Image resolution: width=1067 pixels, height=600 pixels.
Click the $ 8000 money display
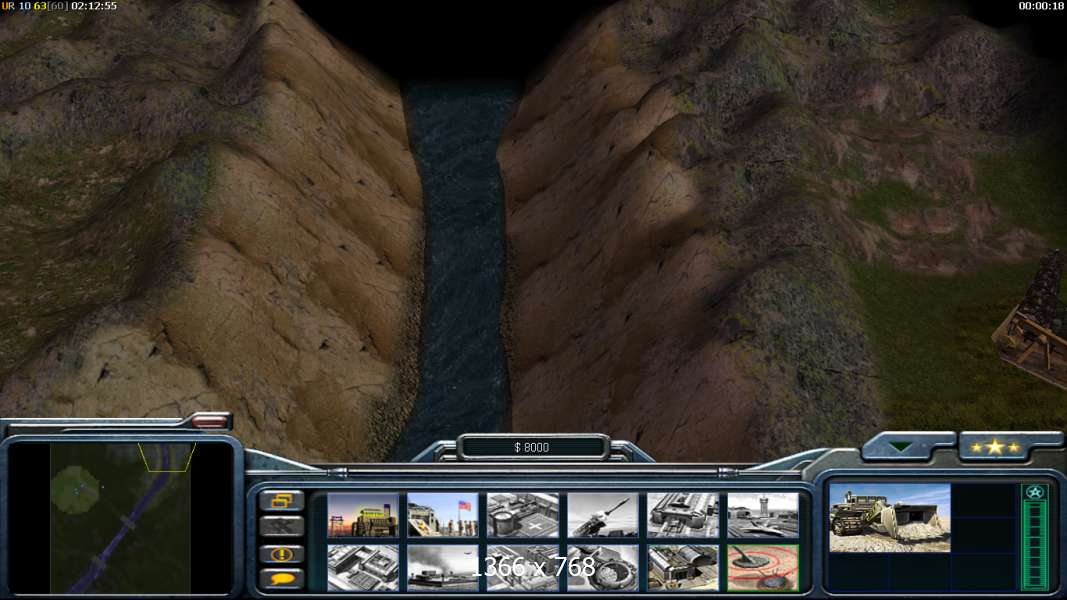pos(531,447)
